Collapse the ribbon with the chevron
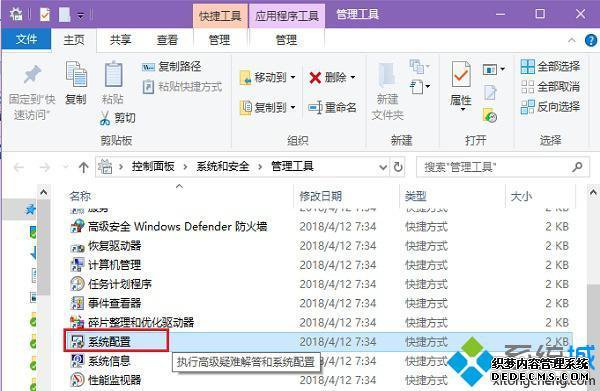Image resolution: width=600 pixels, height=391 pixels. coord(572,40)
